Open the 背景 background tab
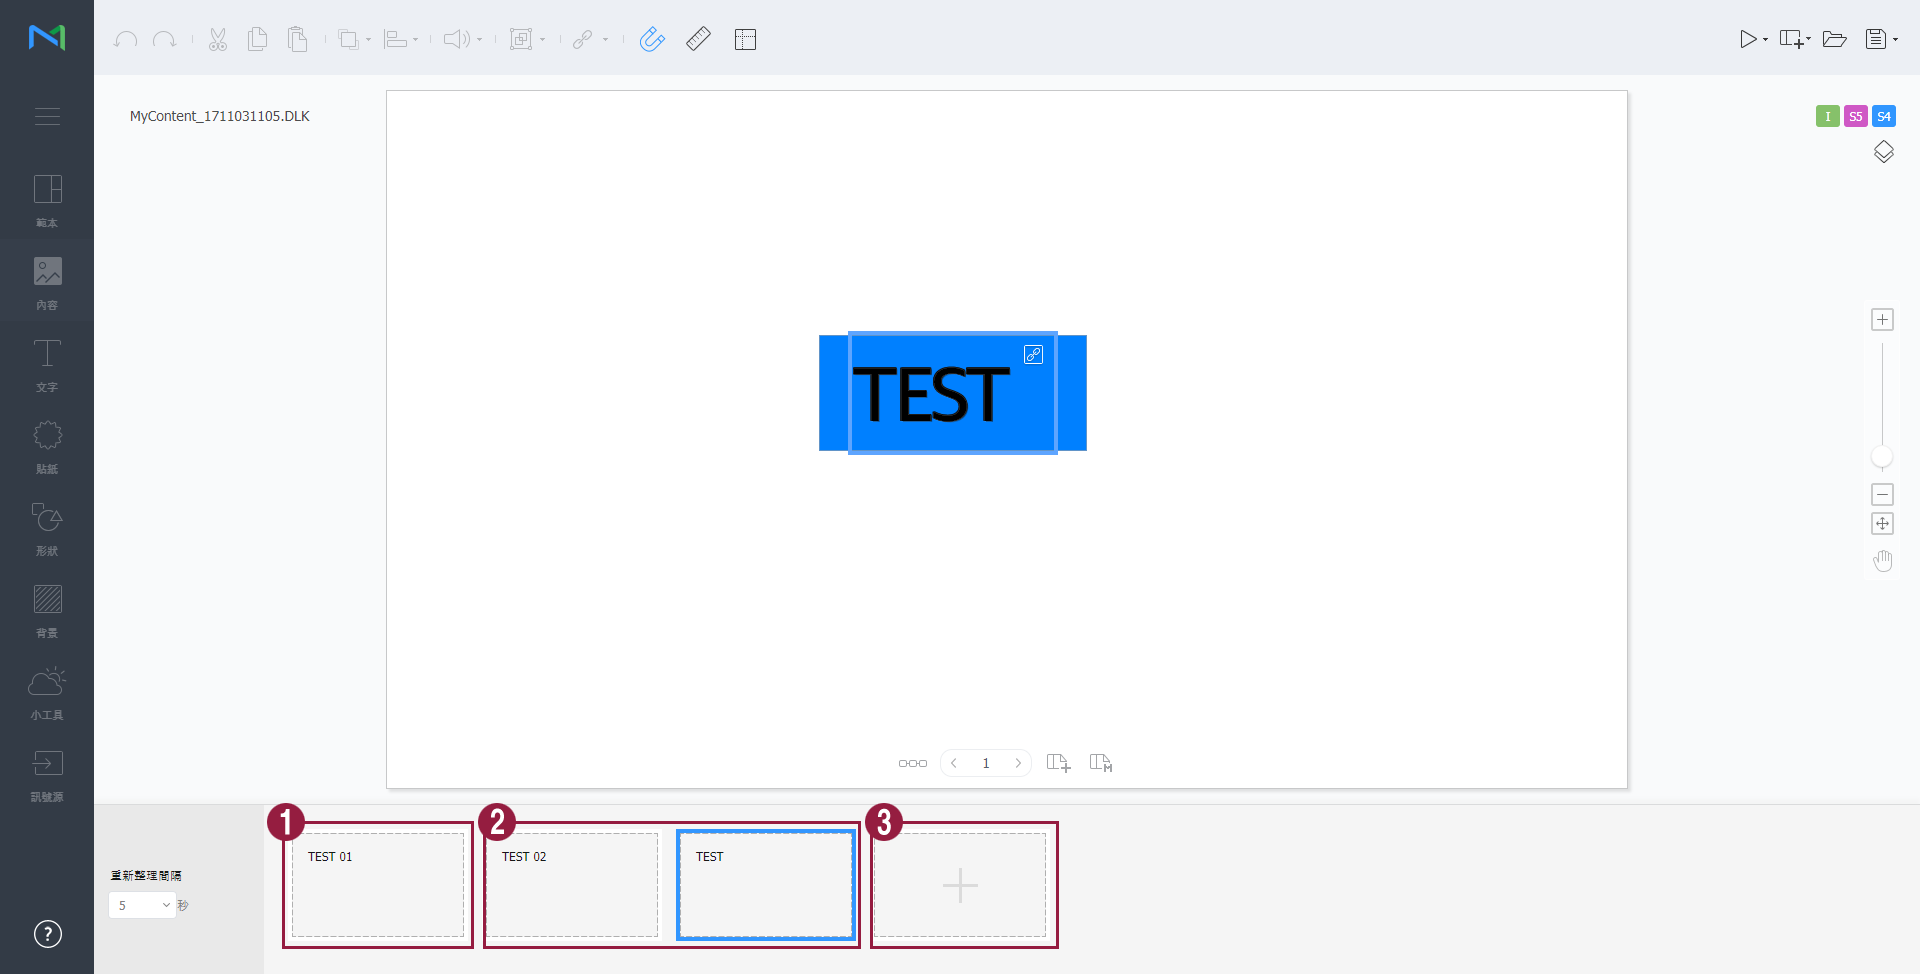This screenshot has height=974, width=1920. pyautogui.click(x=47, y=611)
